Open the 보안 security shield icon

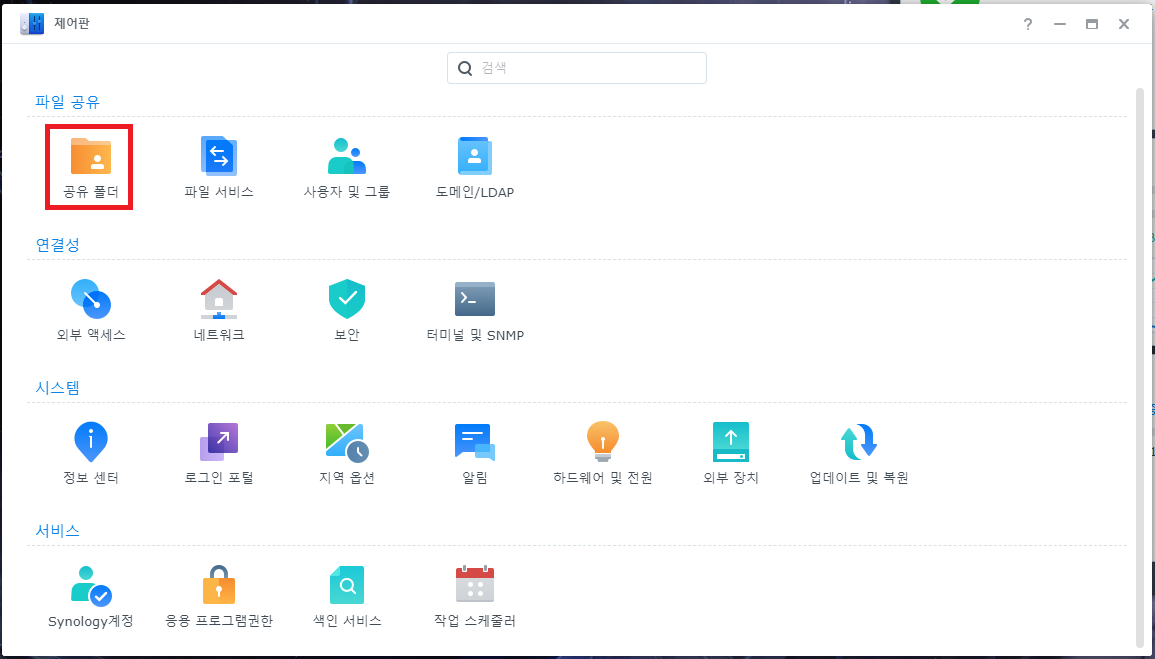tap(347, 300)
